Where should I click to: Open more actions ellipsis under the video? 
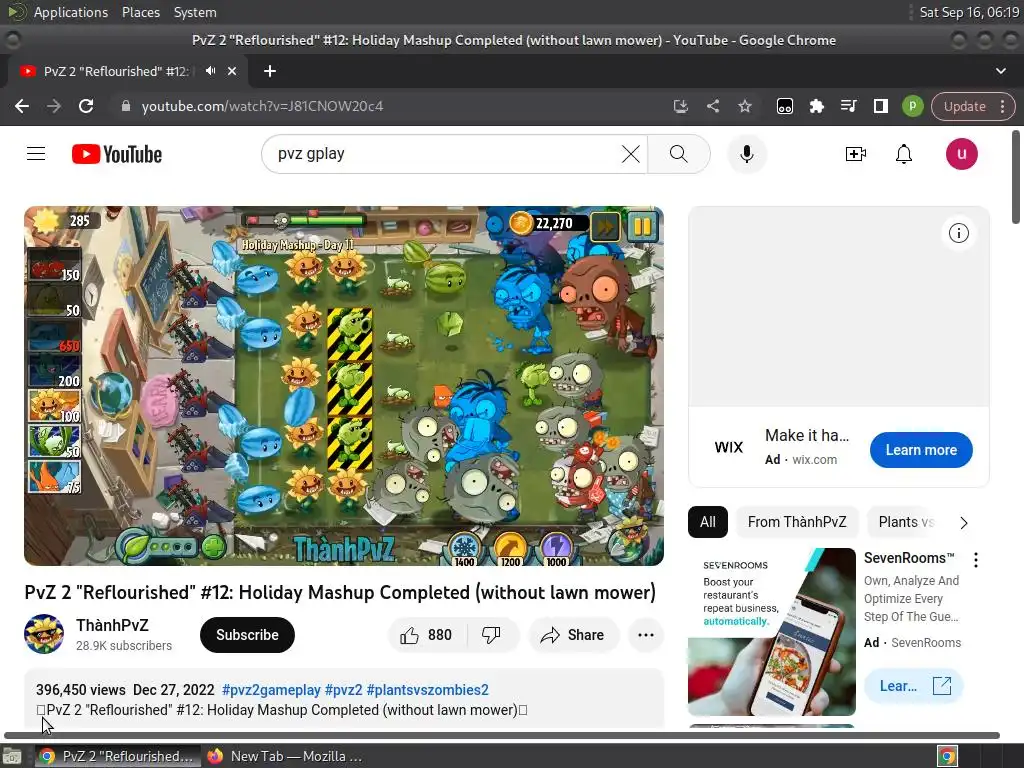click(645, 635)
